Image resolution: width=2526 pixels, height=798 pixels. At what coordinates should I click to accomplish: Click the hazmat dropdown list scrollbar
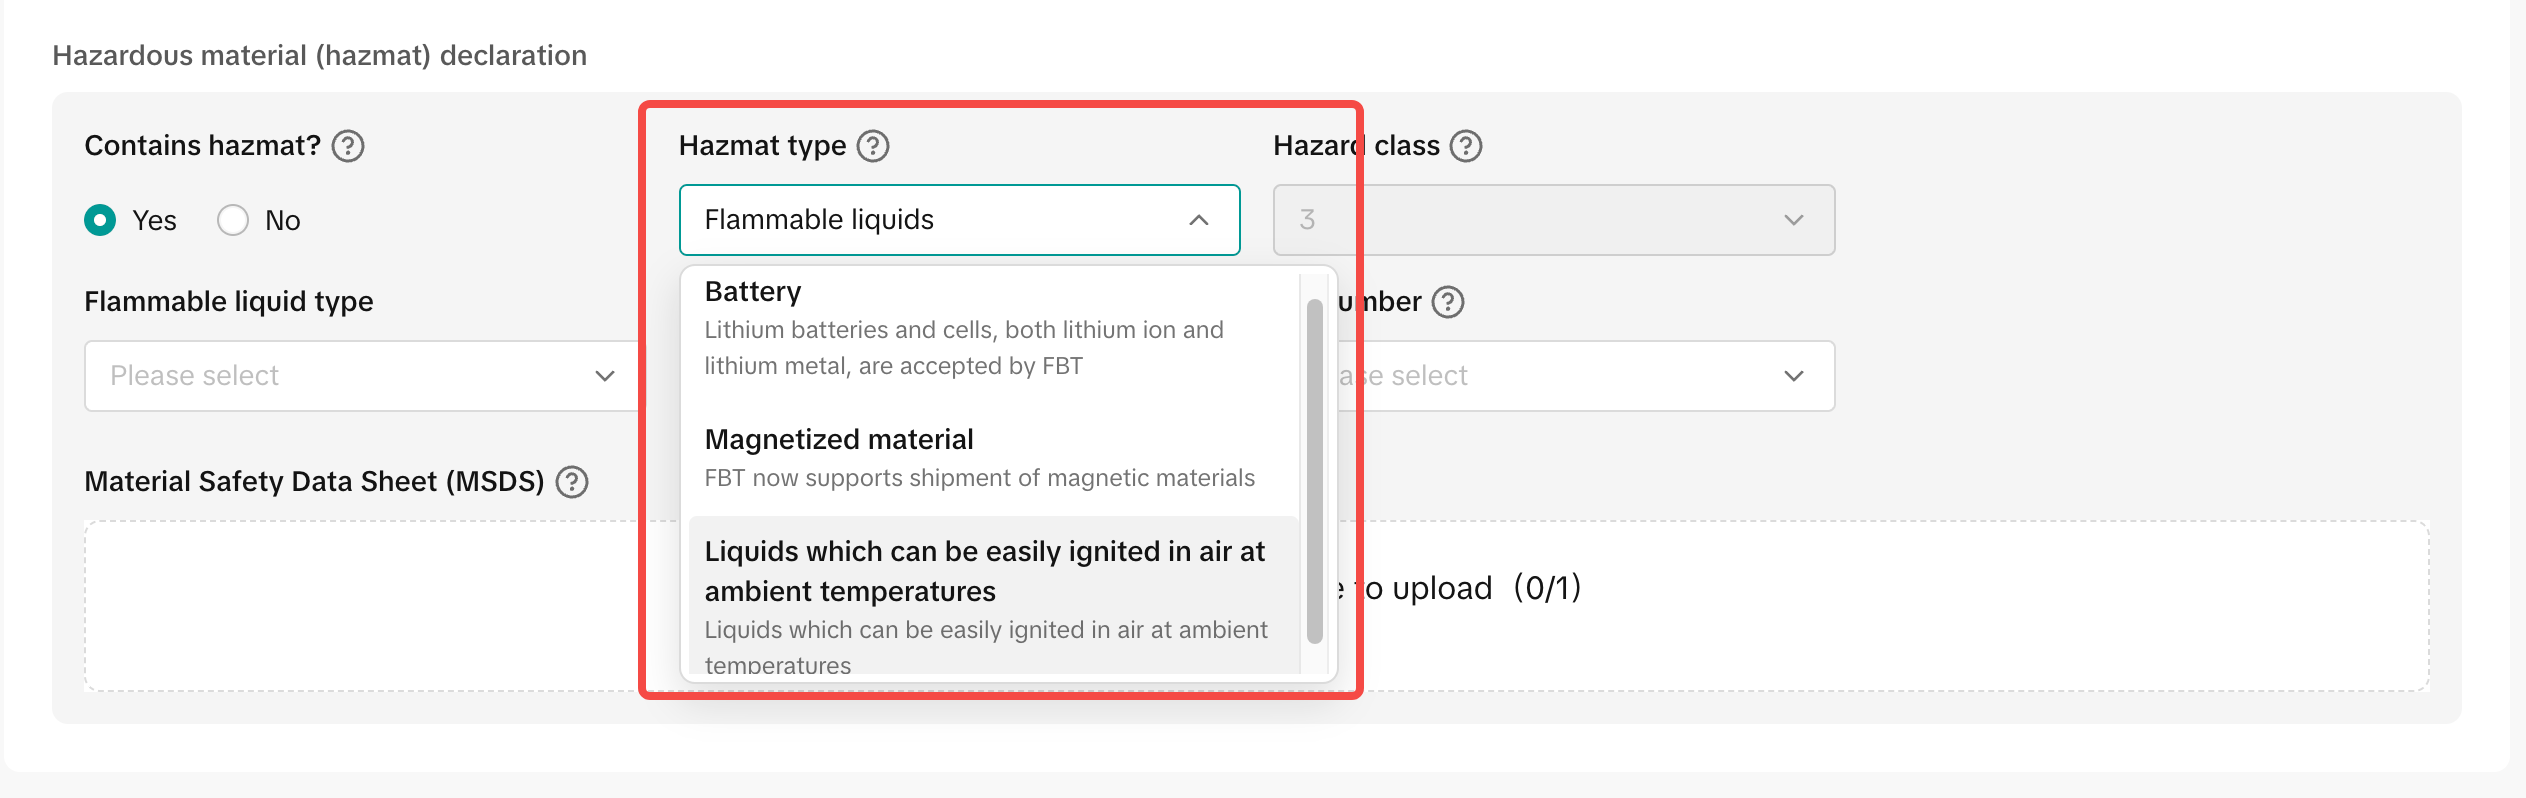pos(1315,470)
